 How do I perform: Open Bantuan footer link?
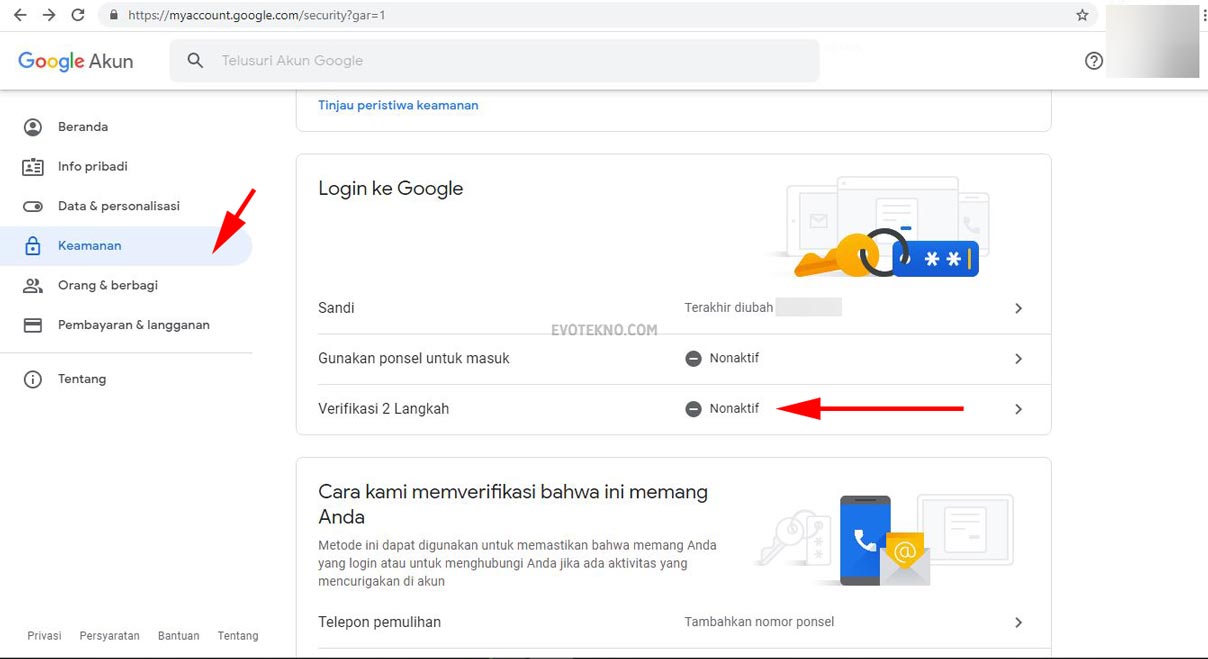pos(179,636)
